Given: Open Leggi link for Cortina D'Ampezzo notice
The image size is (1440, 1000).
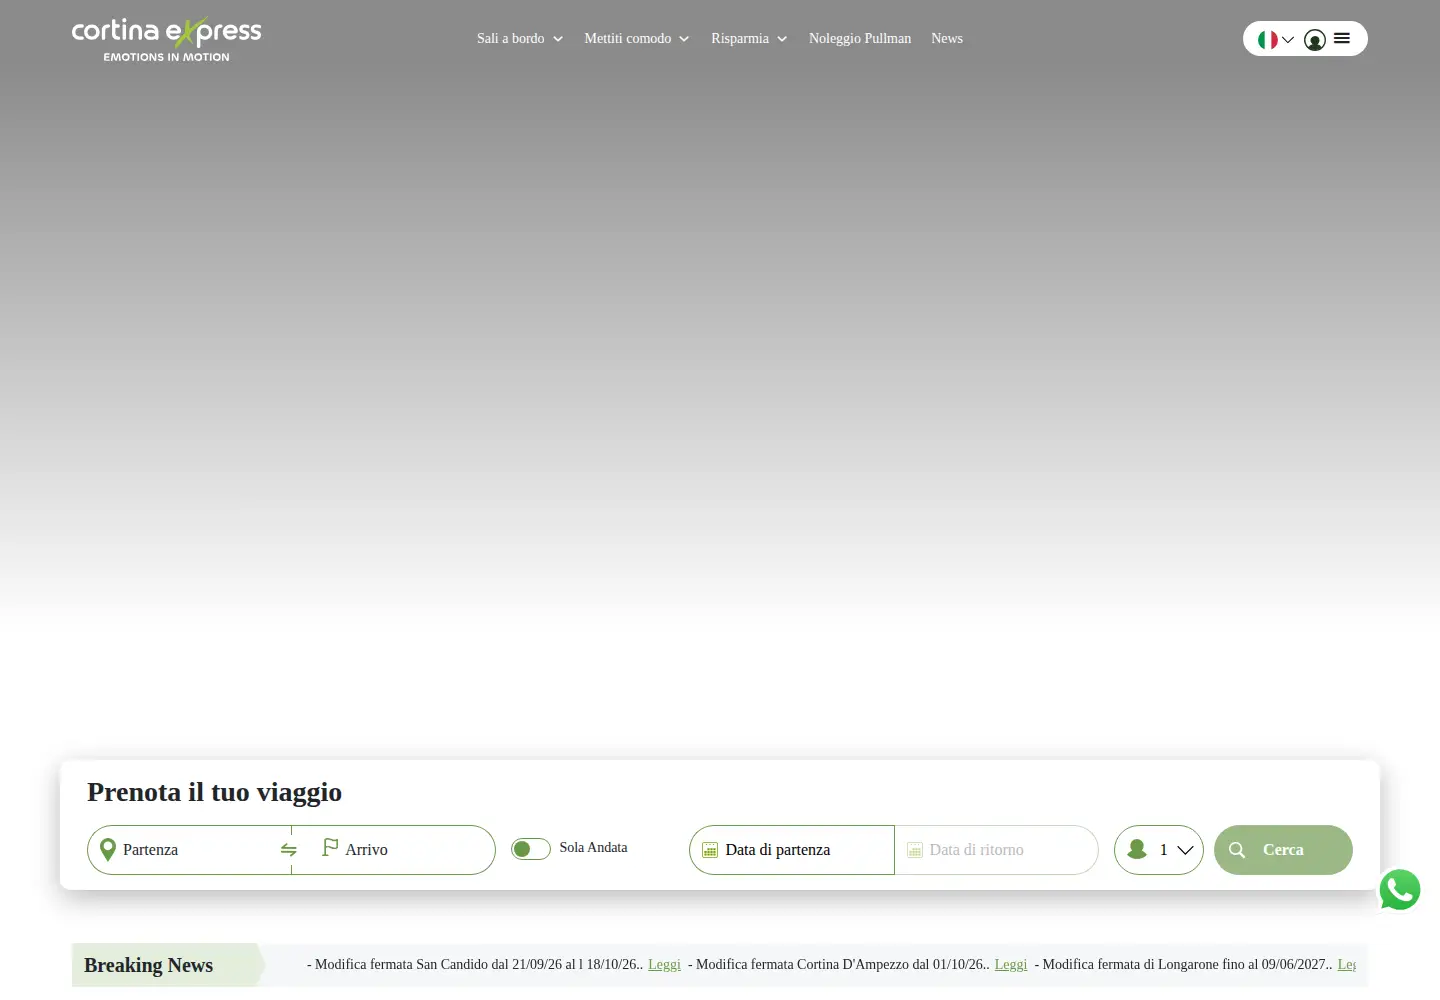Looking at the screenshot, I should click(1011, 964).
